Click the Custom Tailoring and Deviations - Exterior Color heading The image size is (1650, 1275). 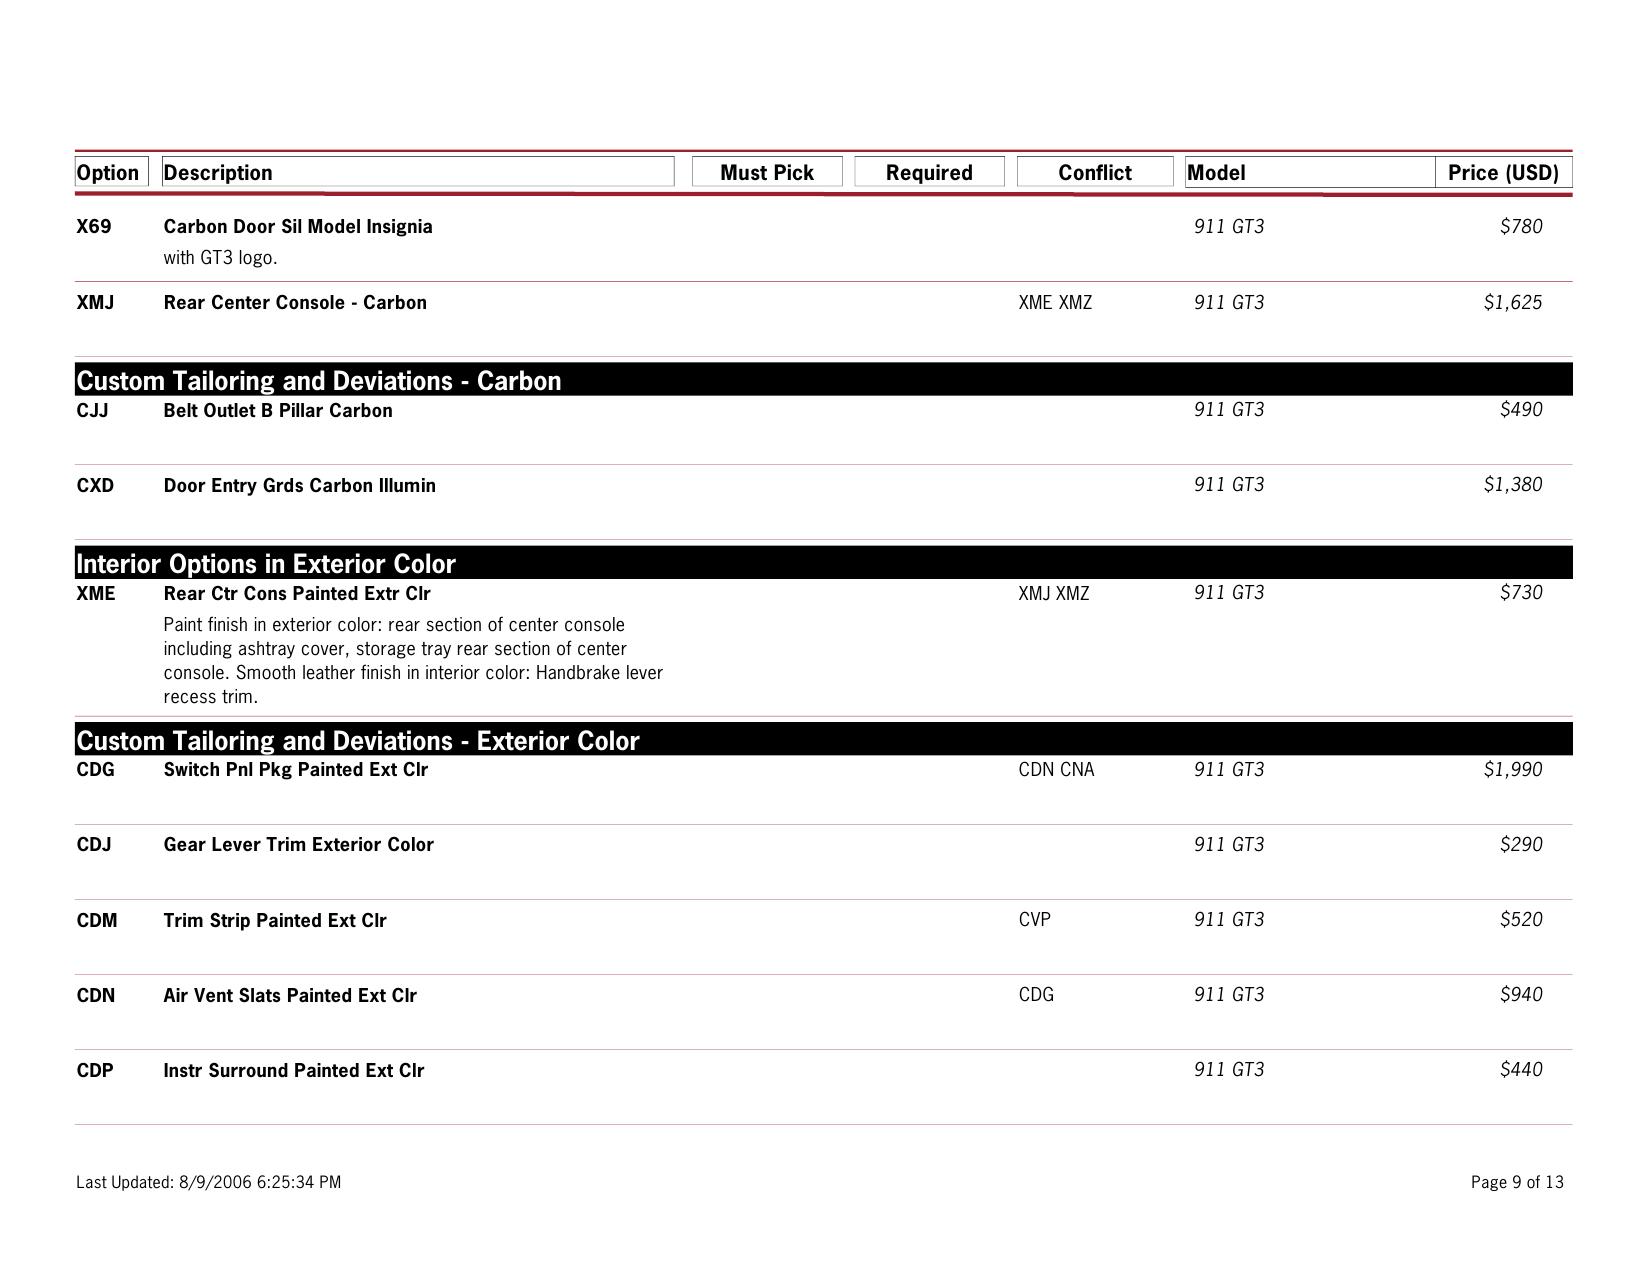coord(358,741)
